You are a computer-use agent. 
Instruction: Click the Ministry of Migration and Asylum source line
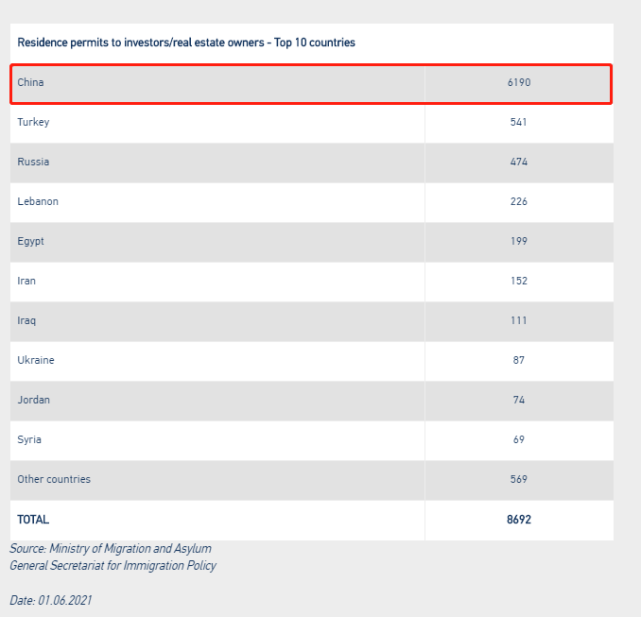111,548
